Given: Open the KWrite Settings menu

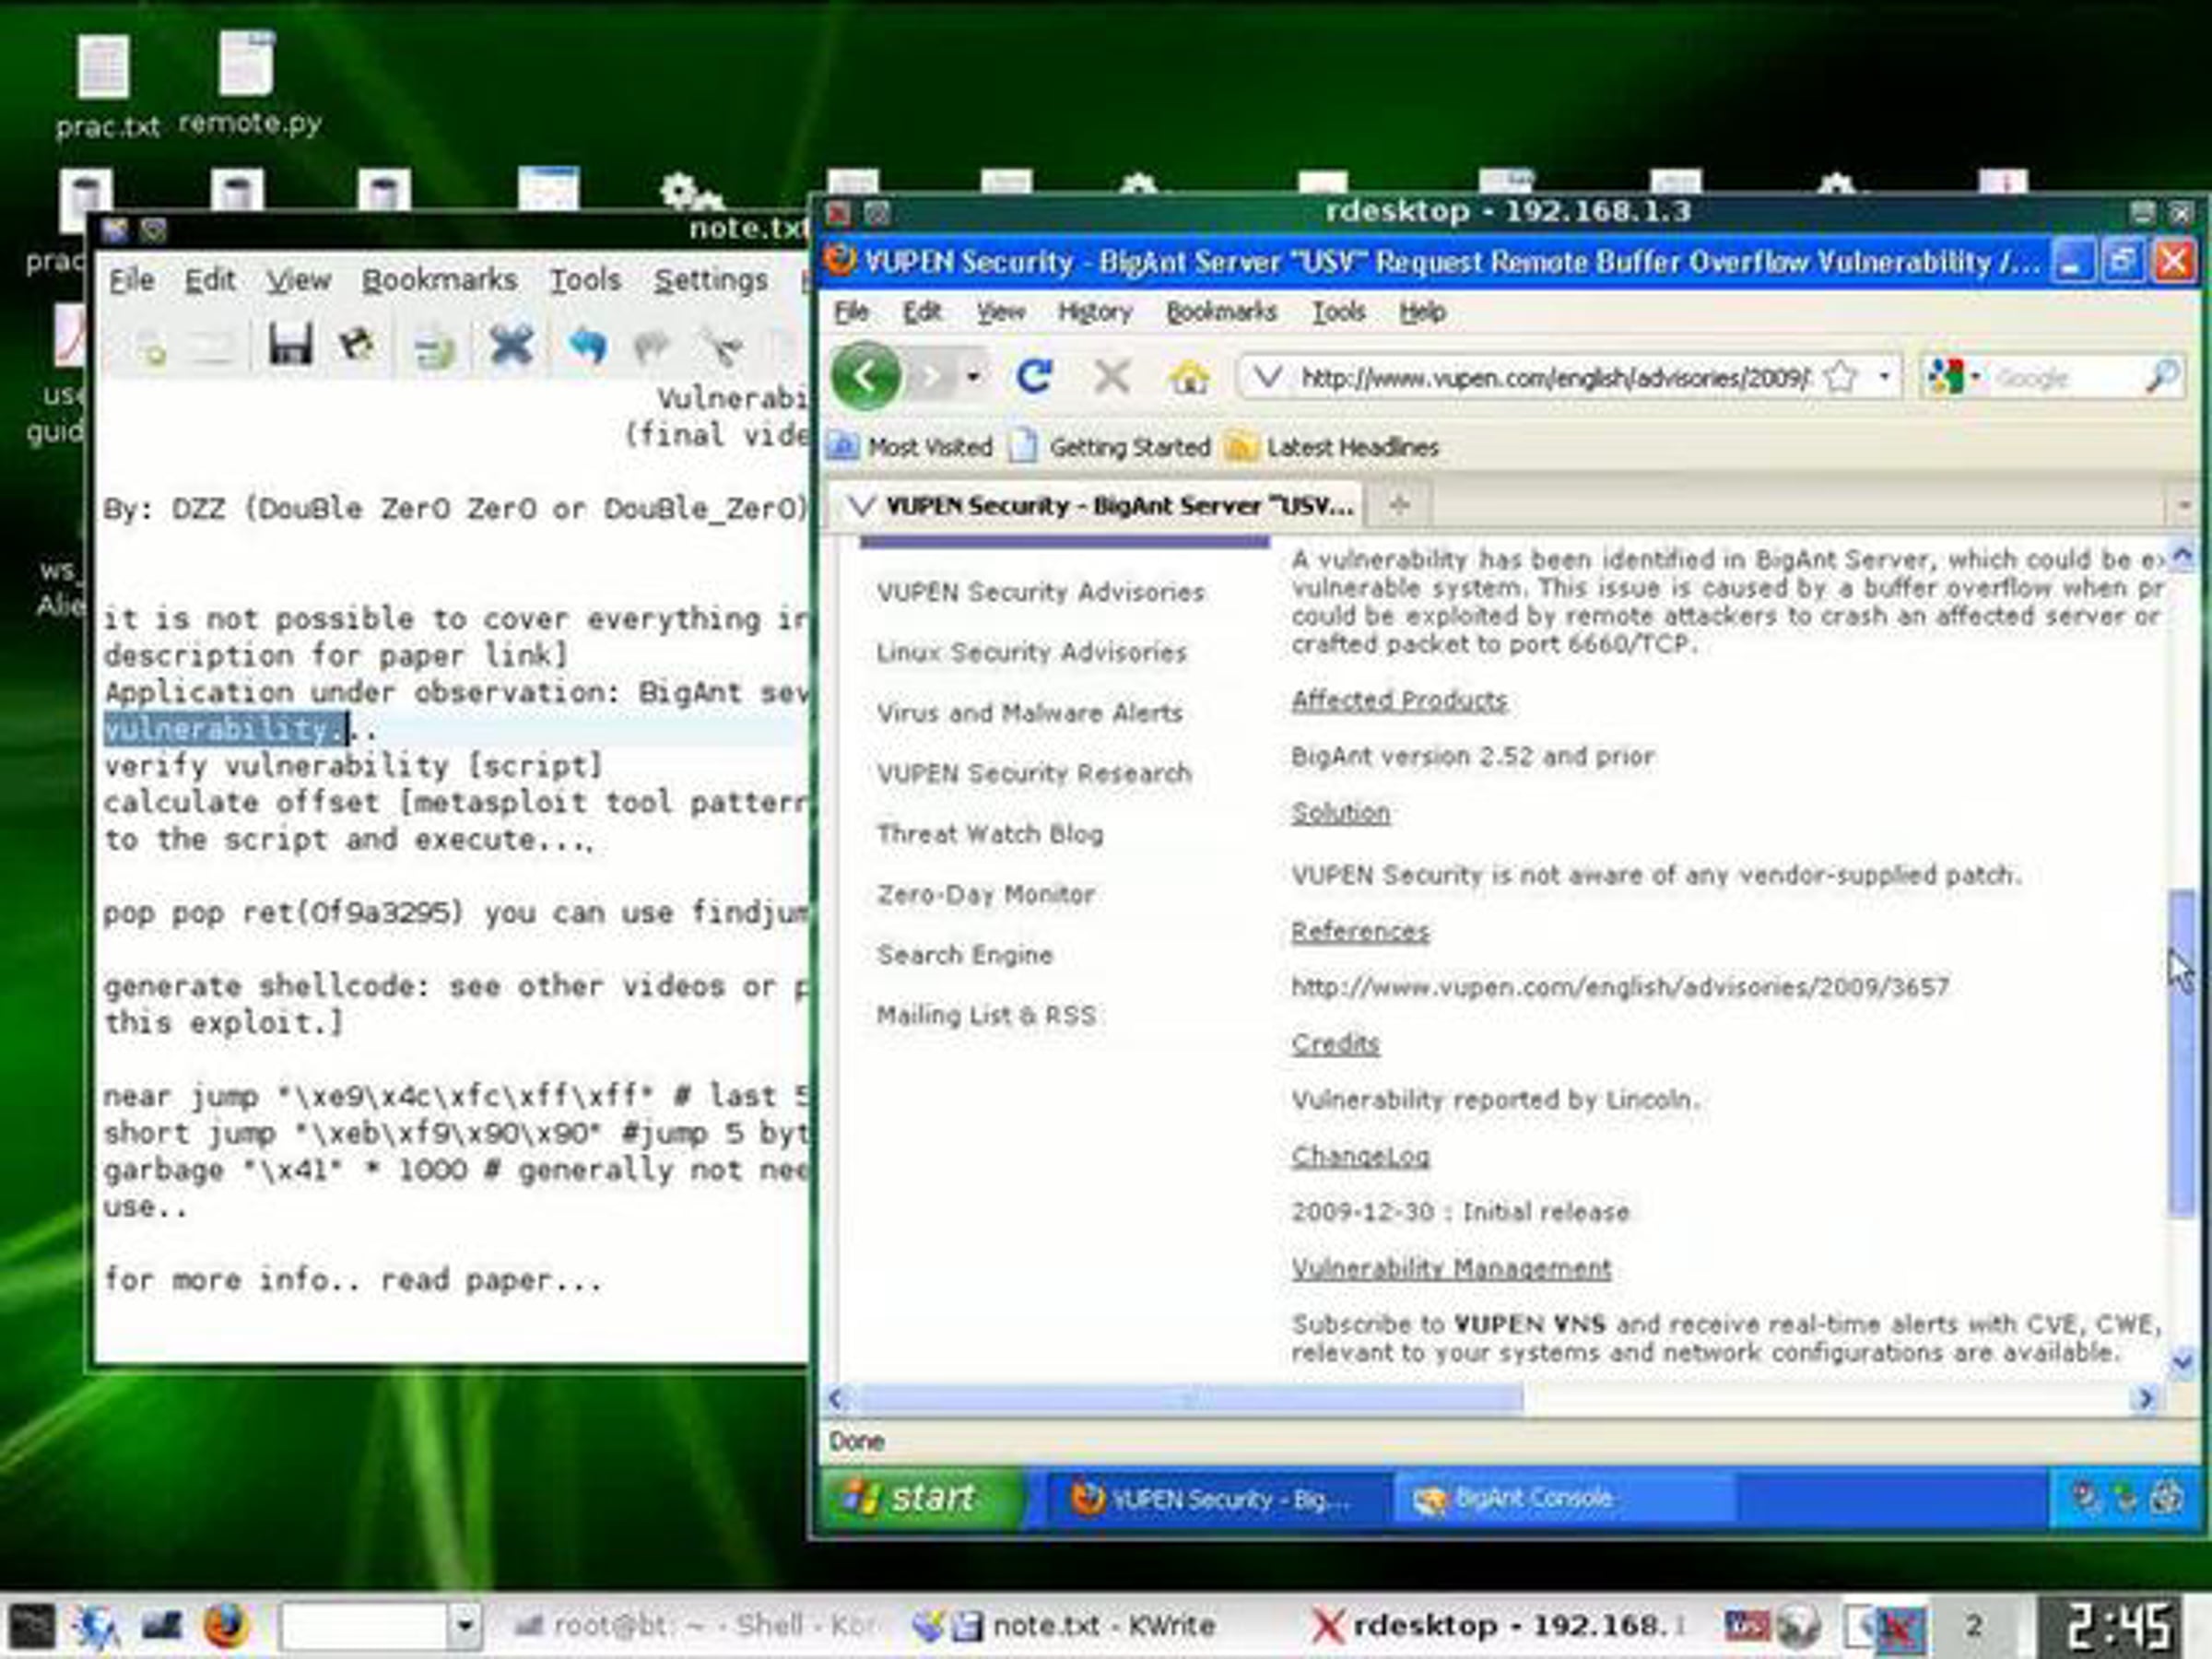Looking at the screenshot, I should click(x=710, y=280).
